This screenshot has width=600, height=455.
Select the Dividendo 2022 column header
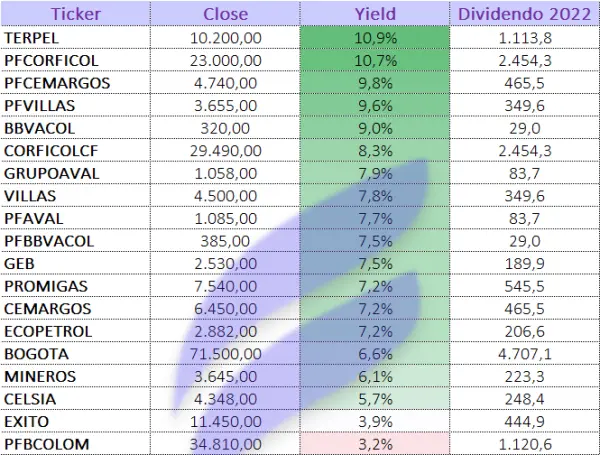(525, 14)
